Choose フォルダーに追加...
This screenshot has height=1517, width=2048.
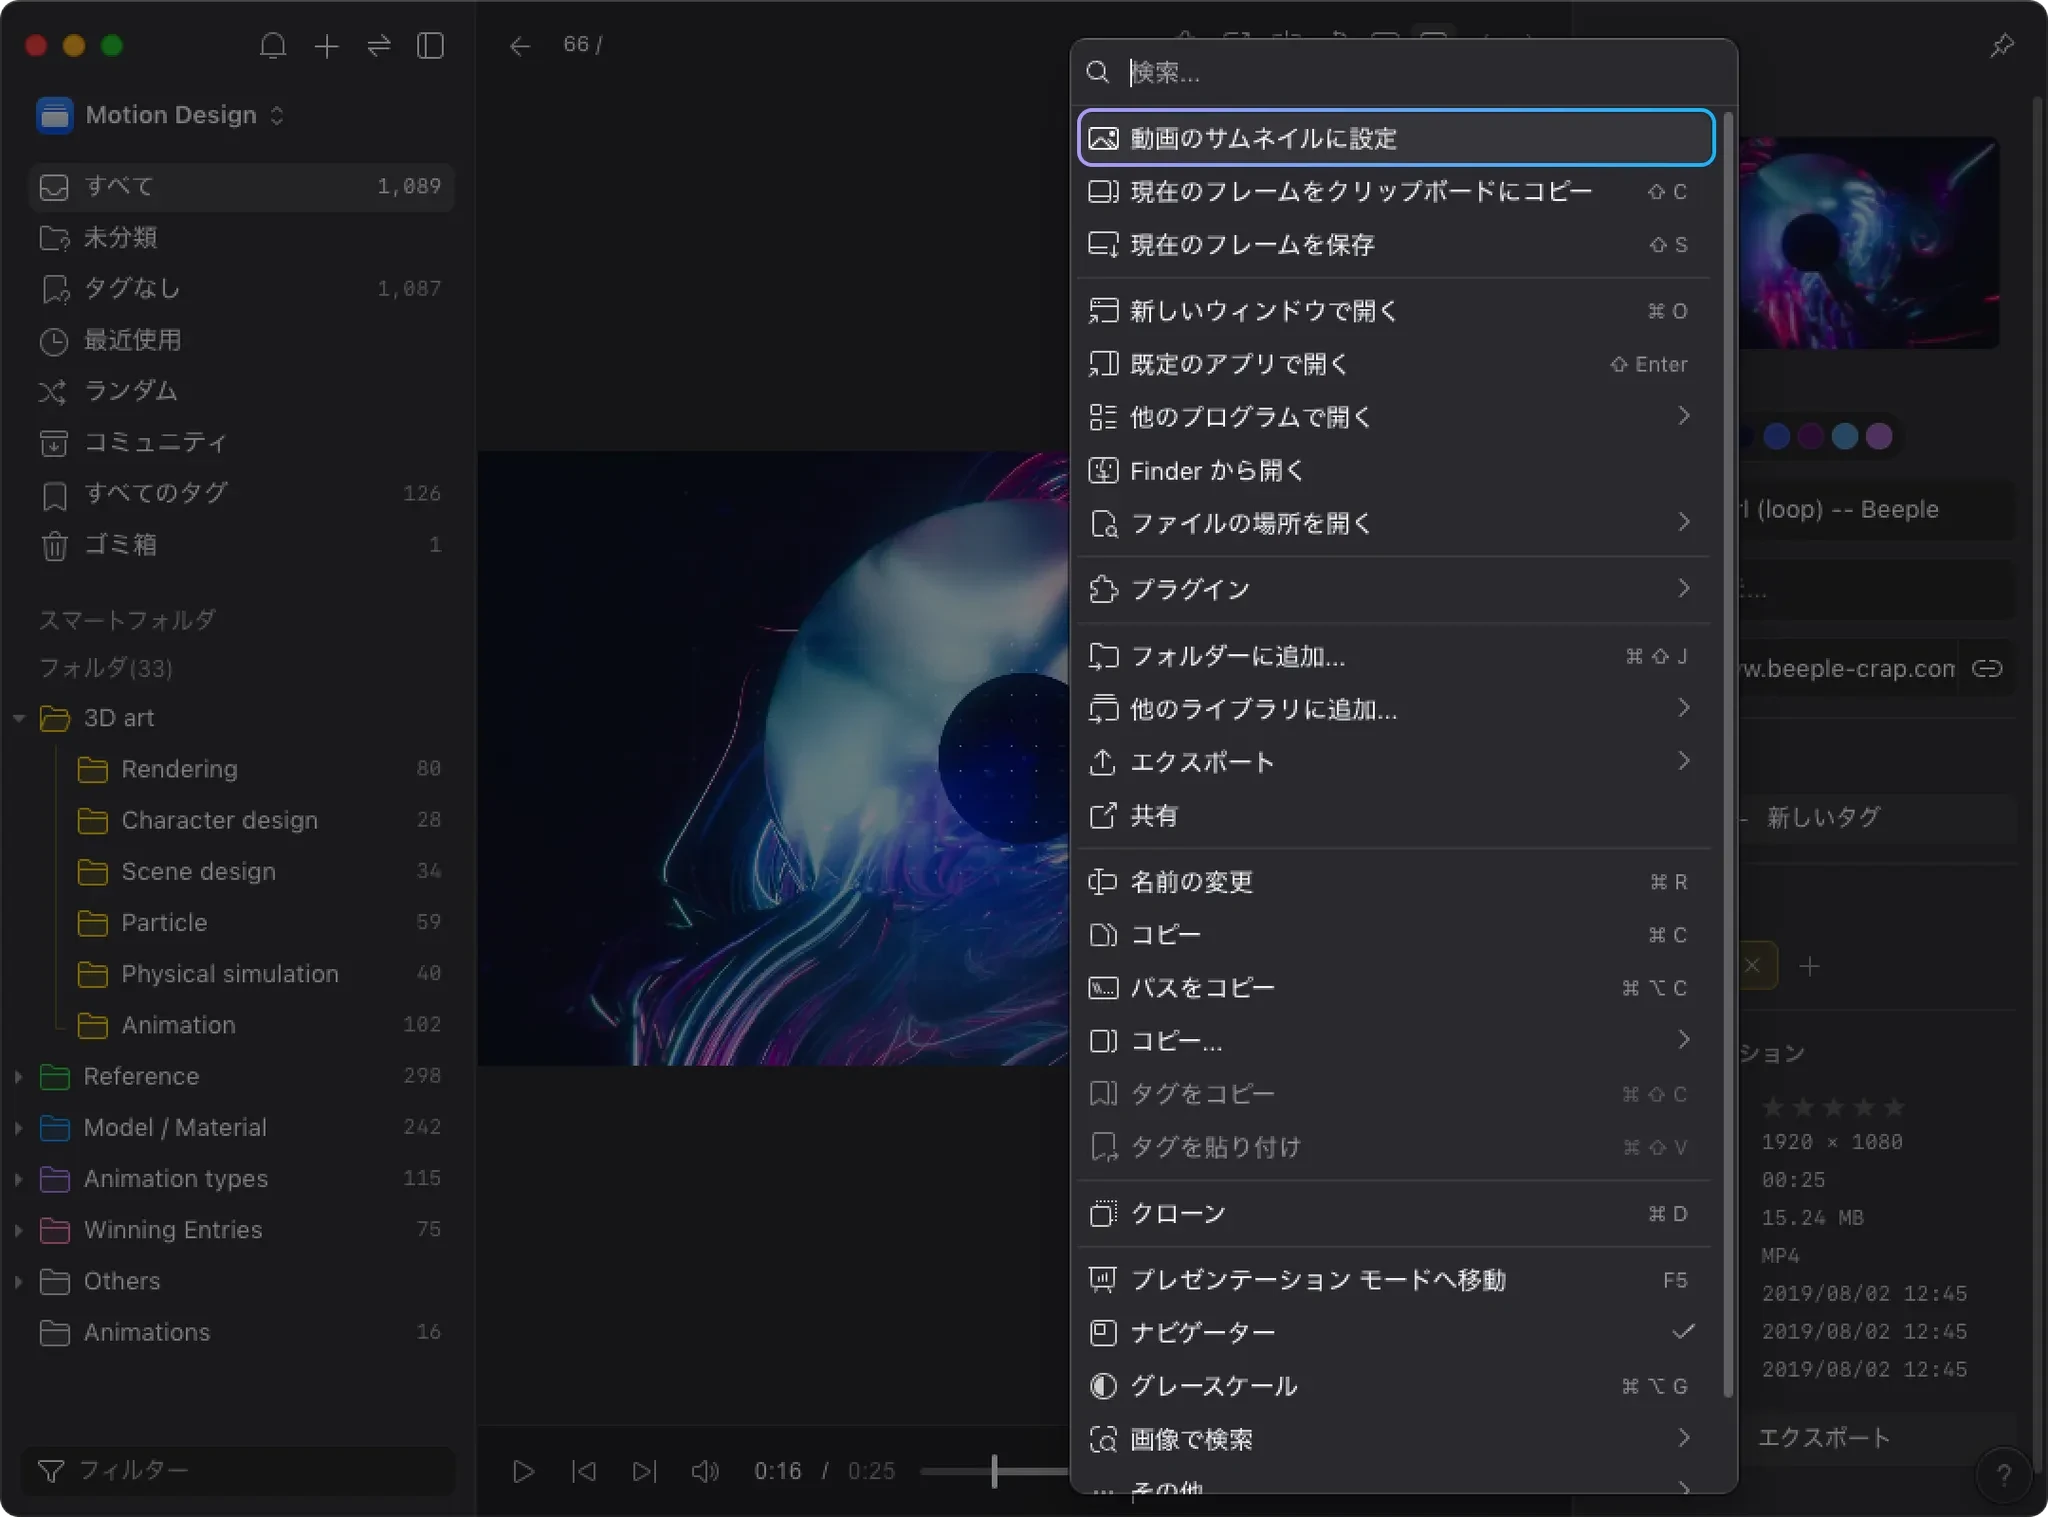click(1396, 656)
